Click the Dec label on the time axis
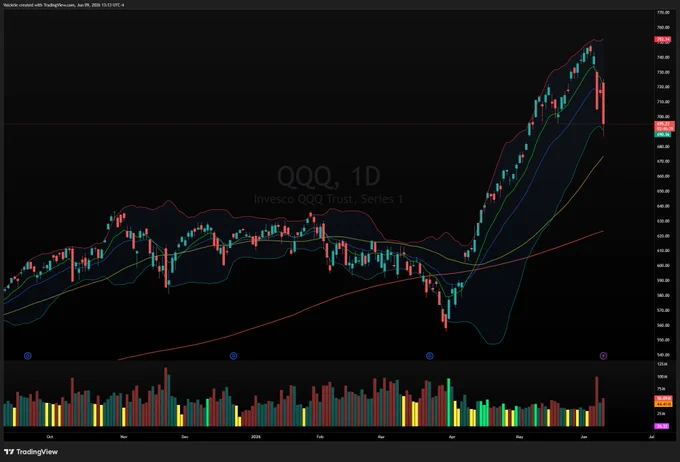680x462 pixels. click(x=185, y=437)
